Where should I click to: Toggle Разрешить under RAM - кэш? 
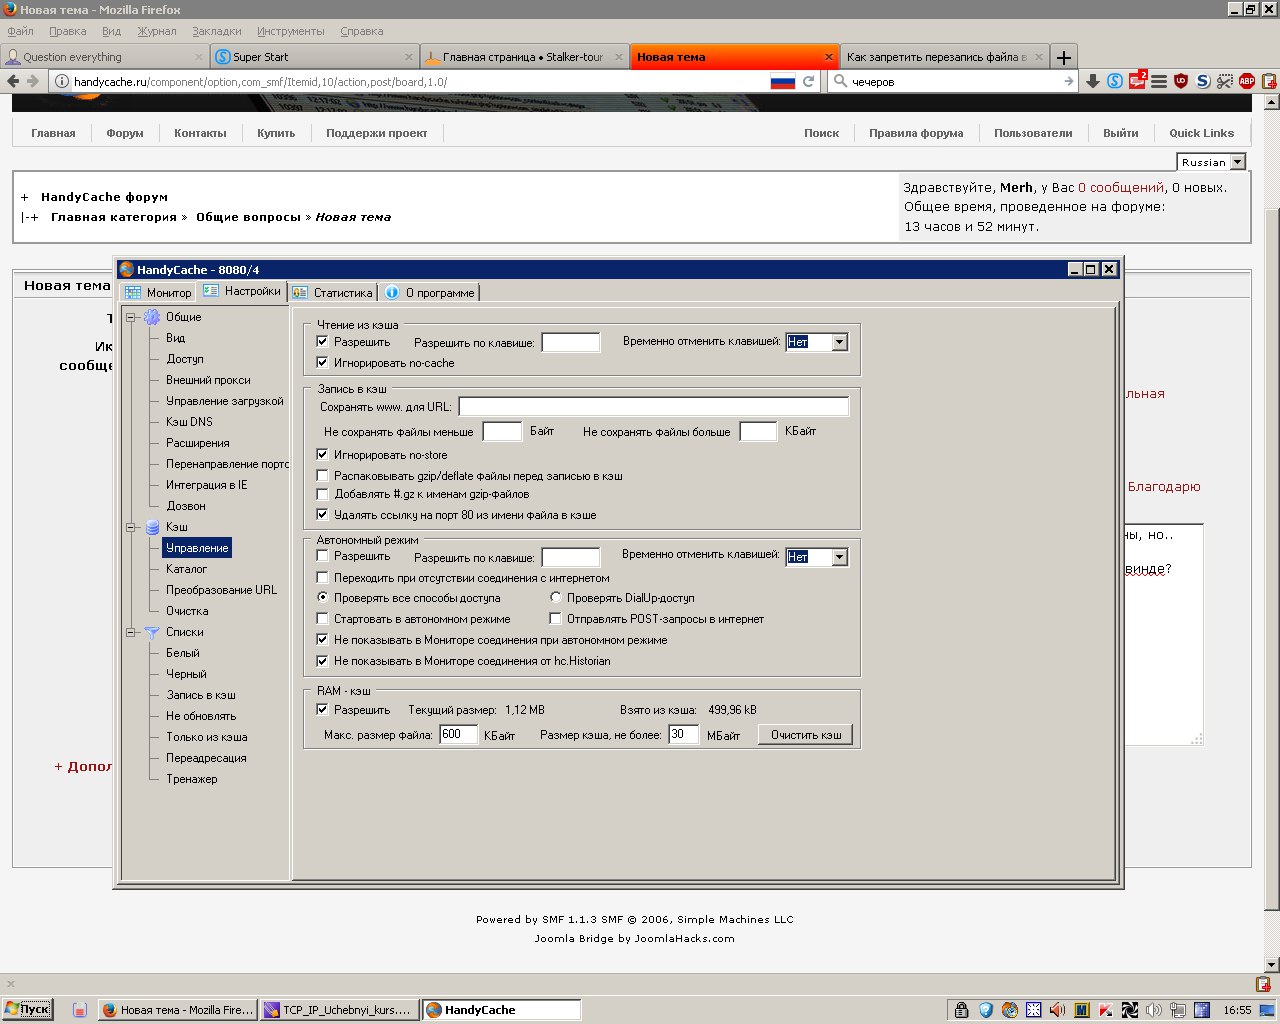click(322, 709)
